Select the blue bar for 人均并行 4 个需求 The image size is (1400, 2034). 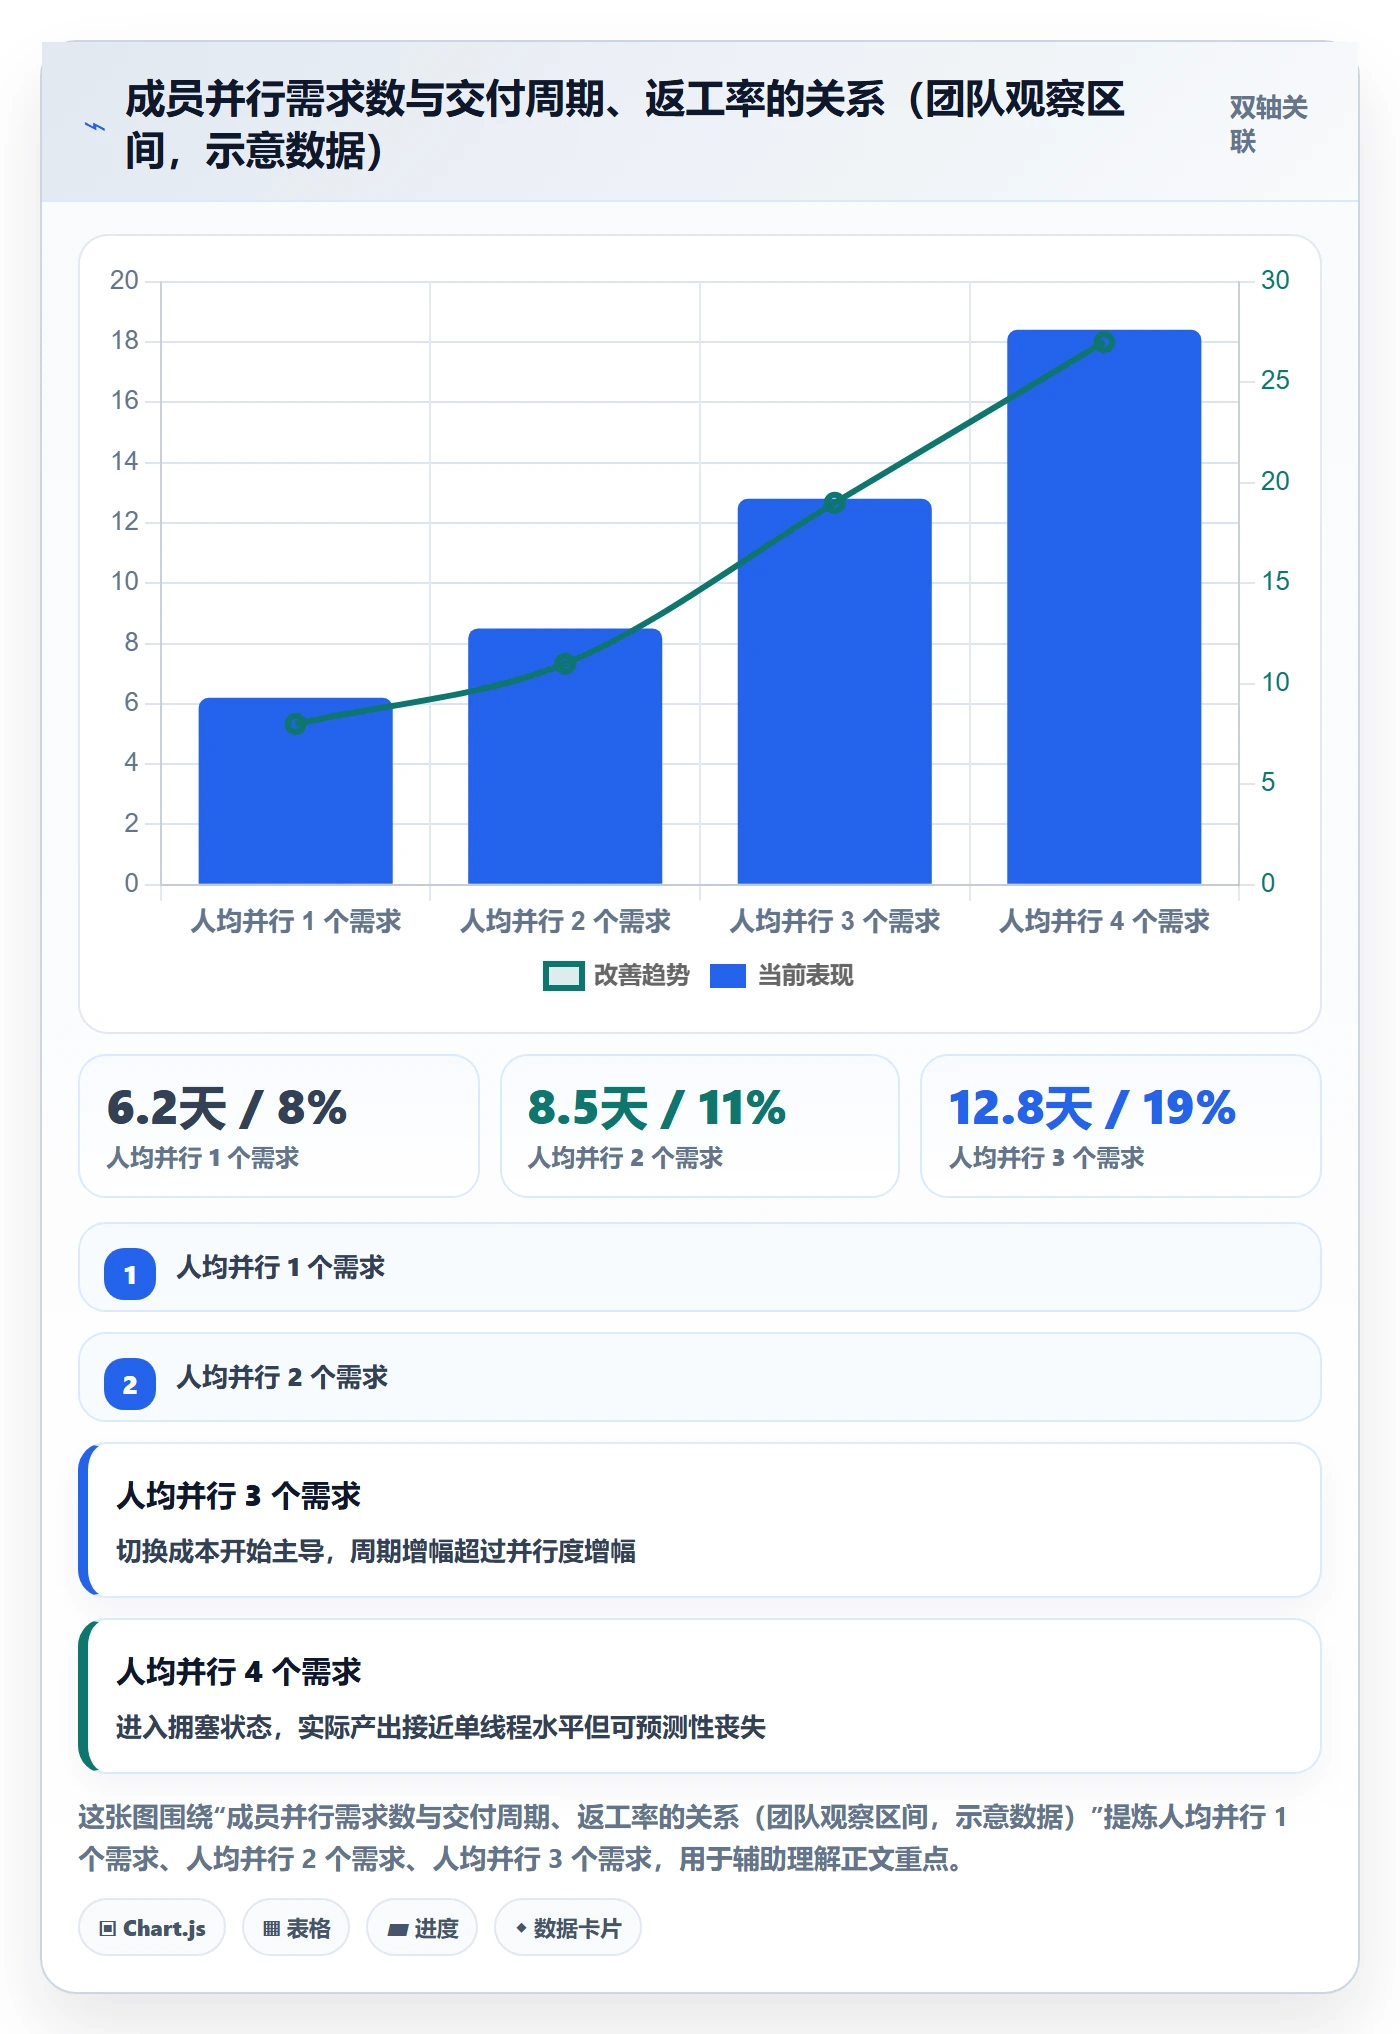click(x=1104, y=607)
